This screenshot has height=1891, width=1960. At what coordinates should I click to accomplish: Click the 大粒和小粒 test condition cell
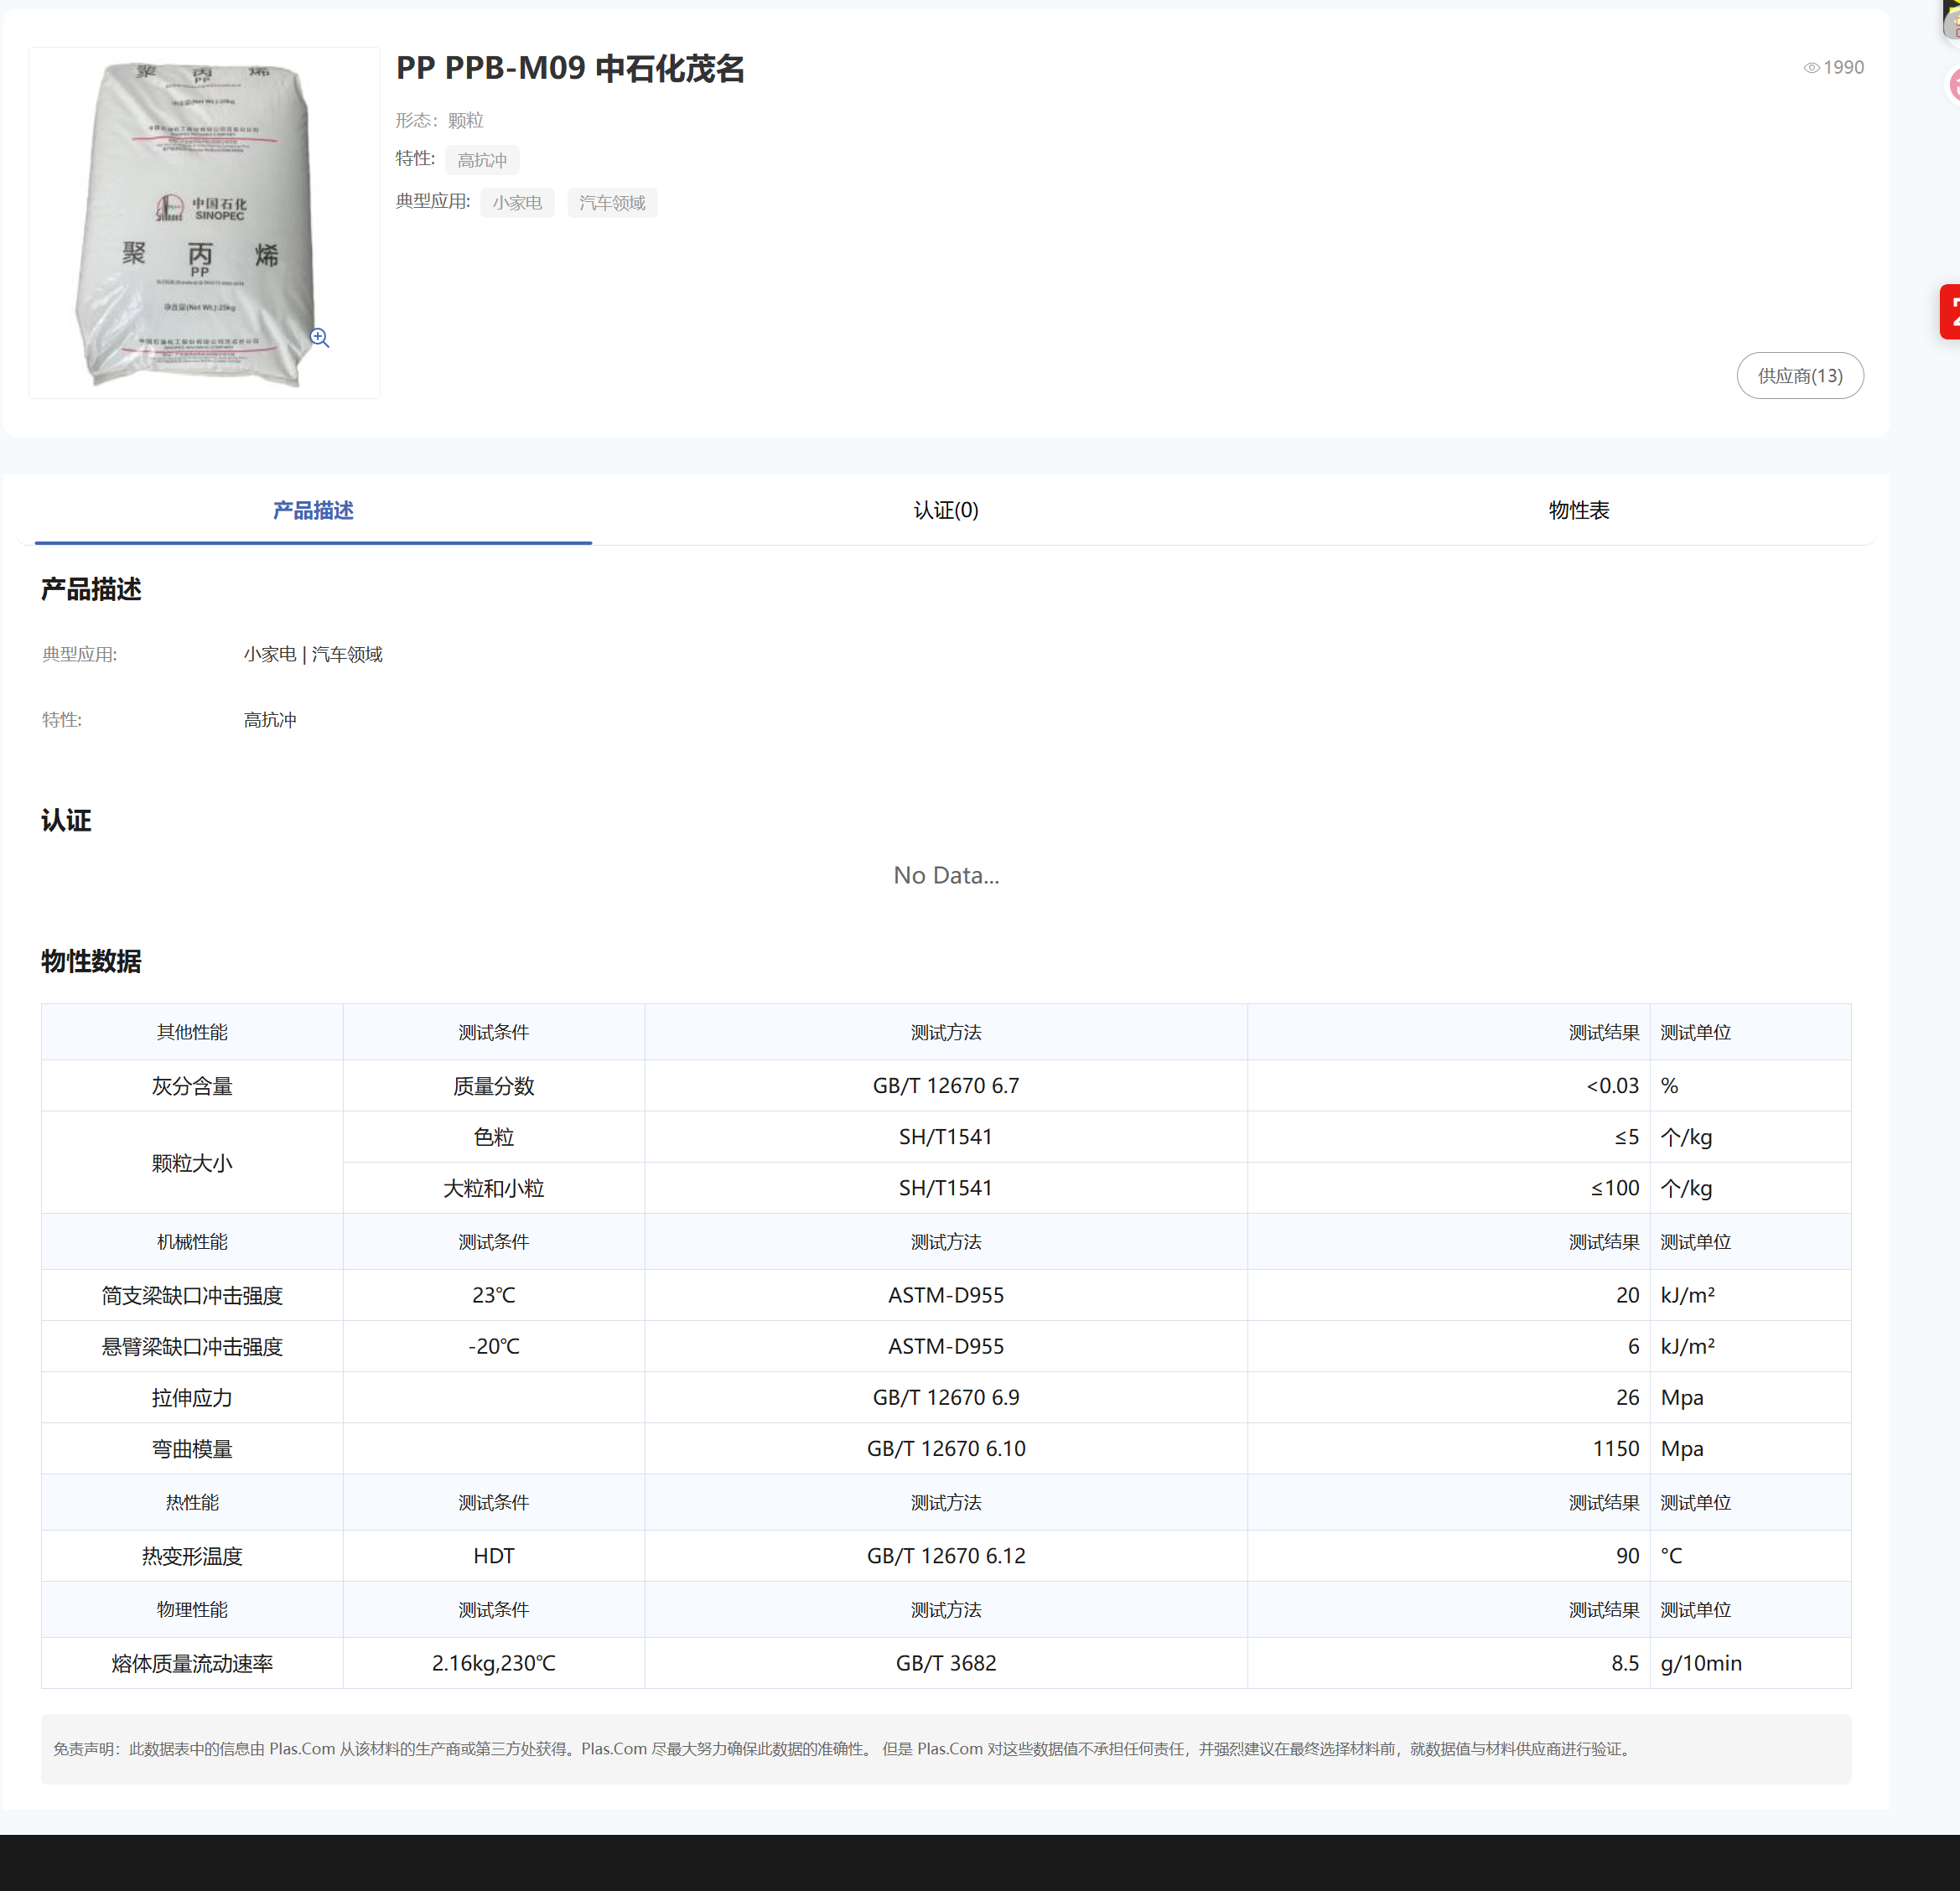coord(494,1188)
